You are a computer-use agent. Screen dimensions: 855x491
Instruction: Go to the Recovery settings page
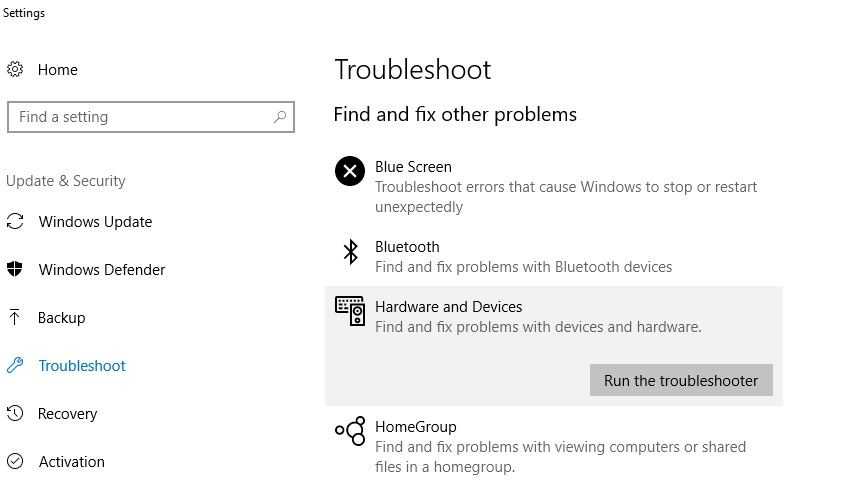tap(67, 413)
